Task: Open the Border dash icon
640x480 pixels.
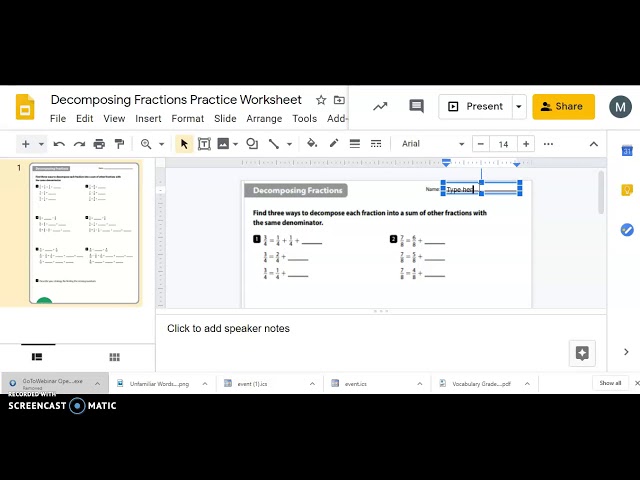Action: pyautogui.click(x=376, y=144)
